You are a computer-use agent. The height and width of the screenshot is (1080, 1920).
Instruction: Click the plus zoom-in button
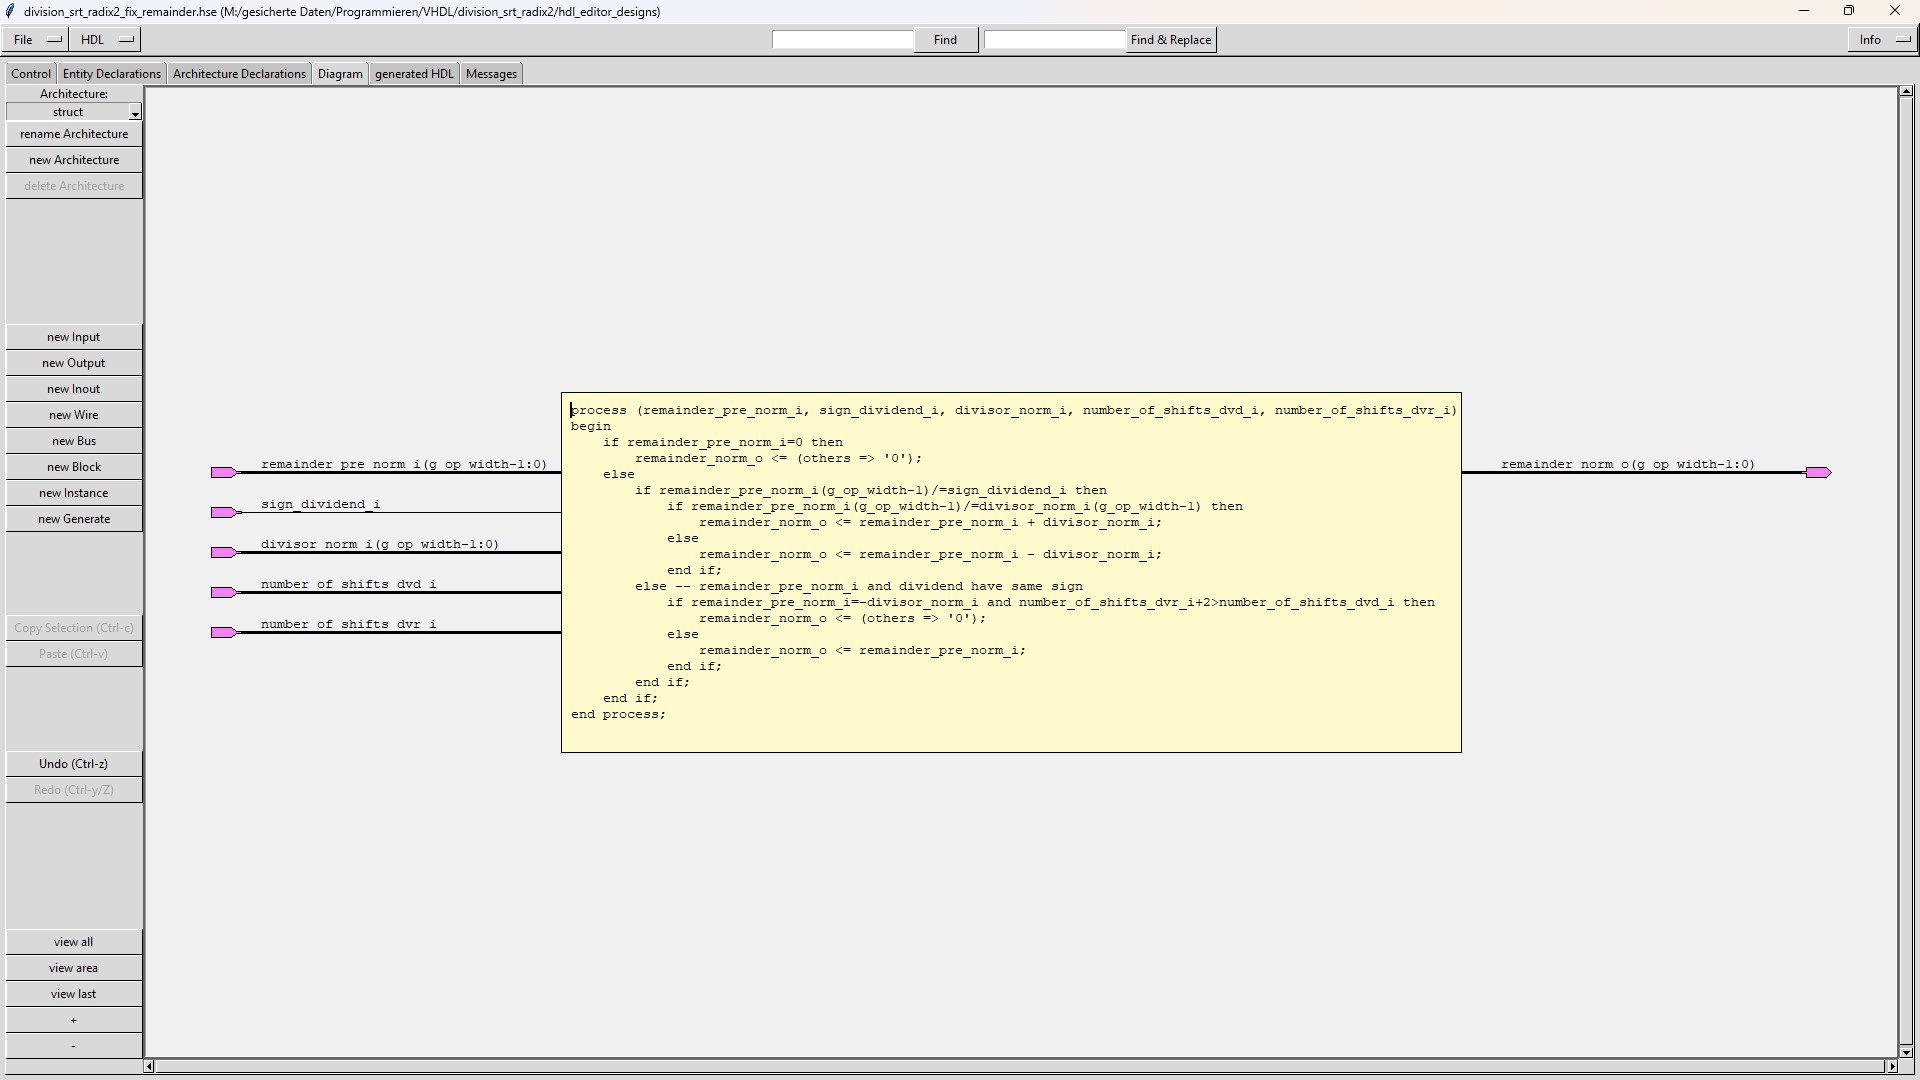click(x=74, y=1020)
